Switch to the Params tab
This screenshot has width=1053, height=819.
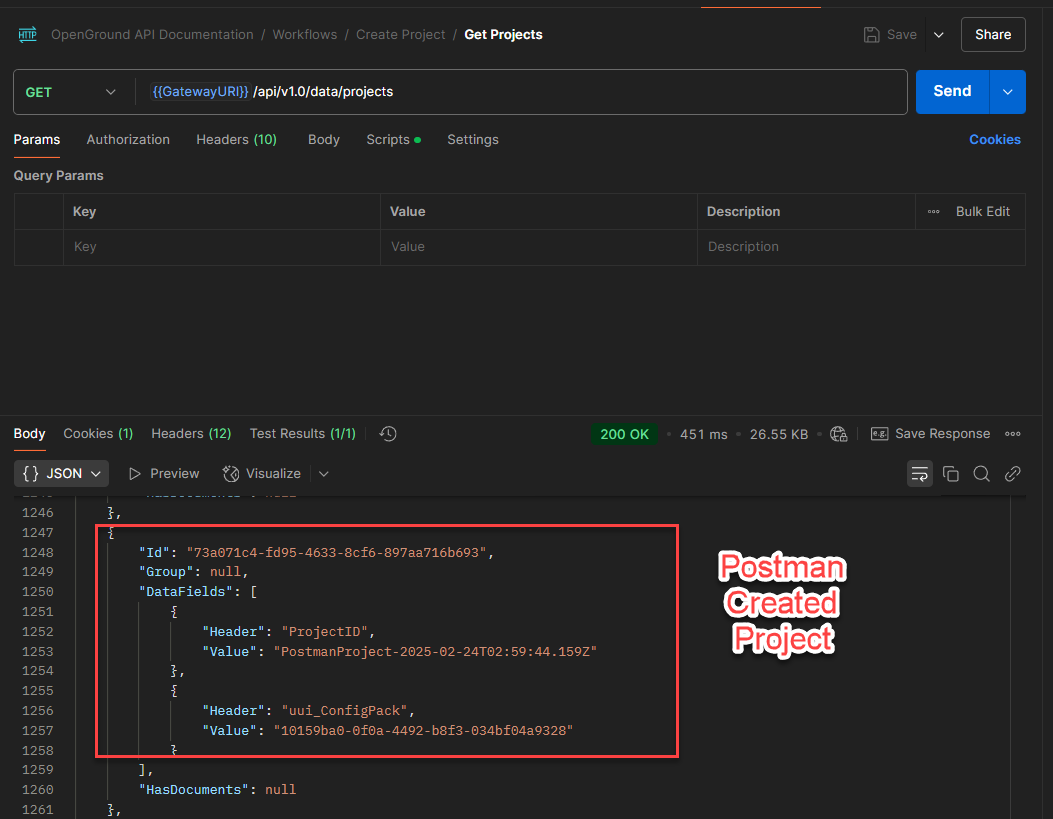point(37,140)
